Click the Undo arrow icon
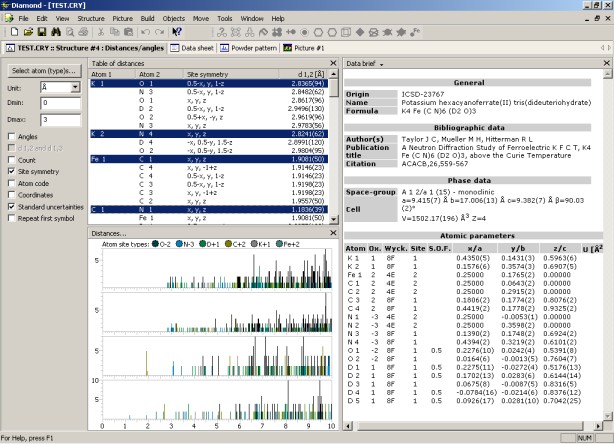This screenshot has width=614, height=444. coord(145,32)
